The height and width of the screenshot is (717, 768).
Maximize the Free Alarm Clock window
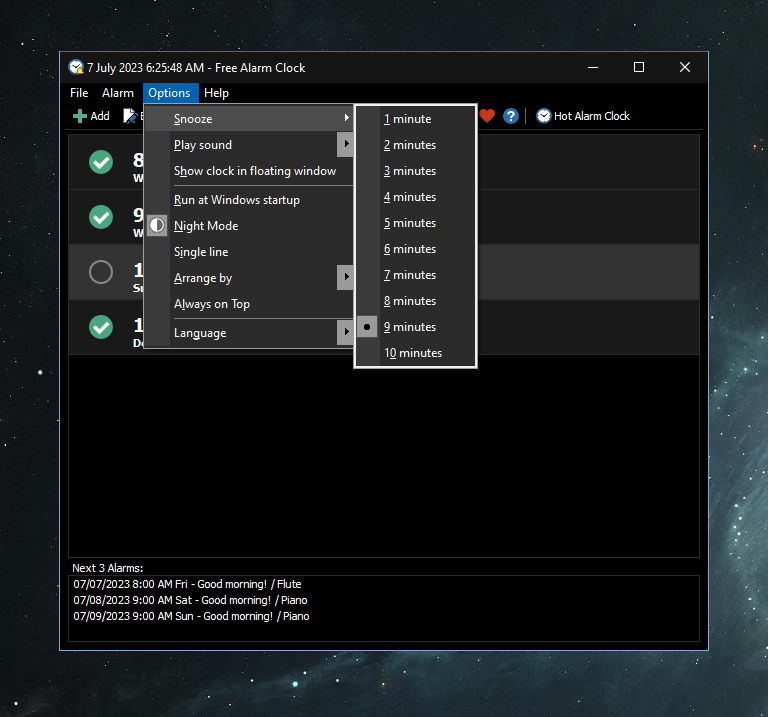(639, 67)
